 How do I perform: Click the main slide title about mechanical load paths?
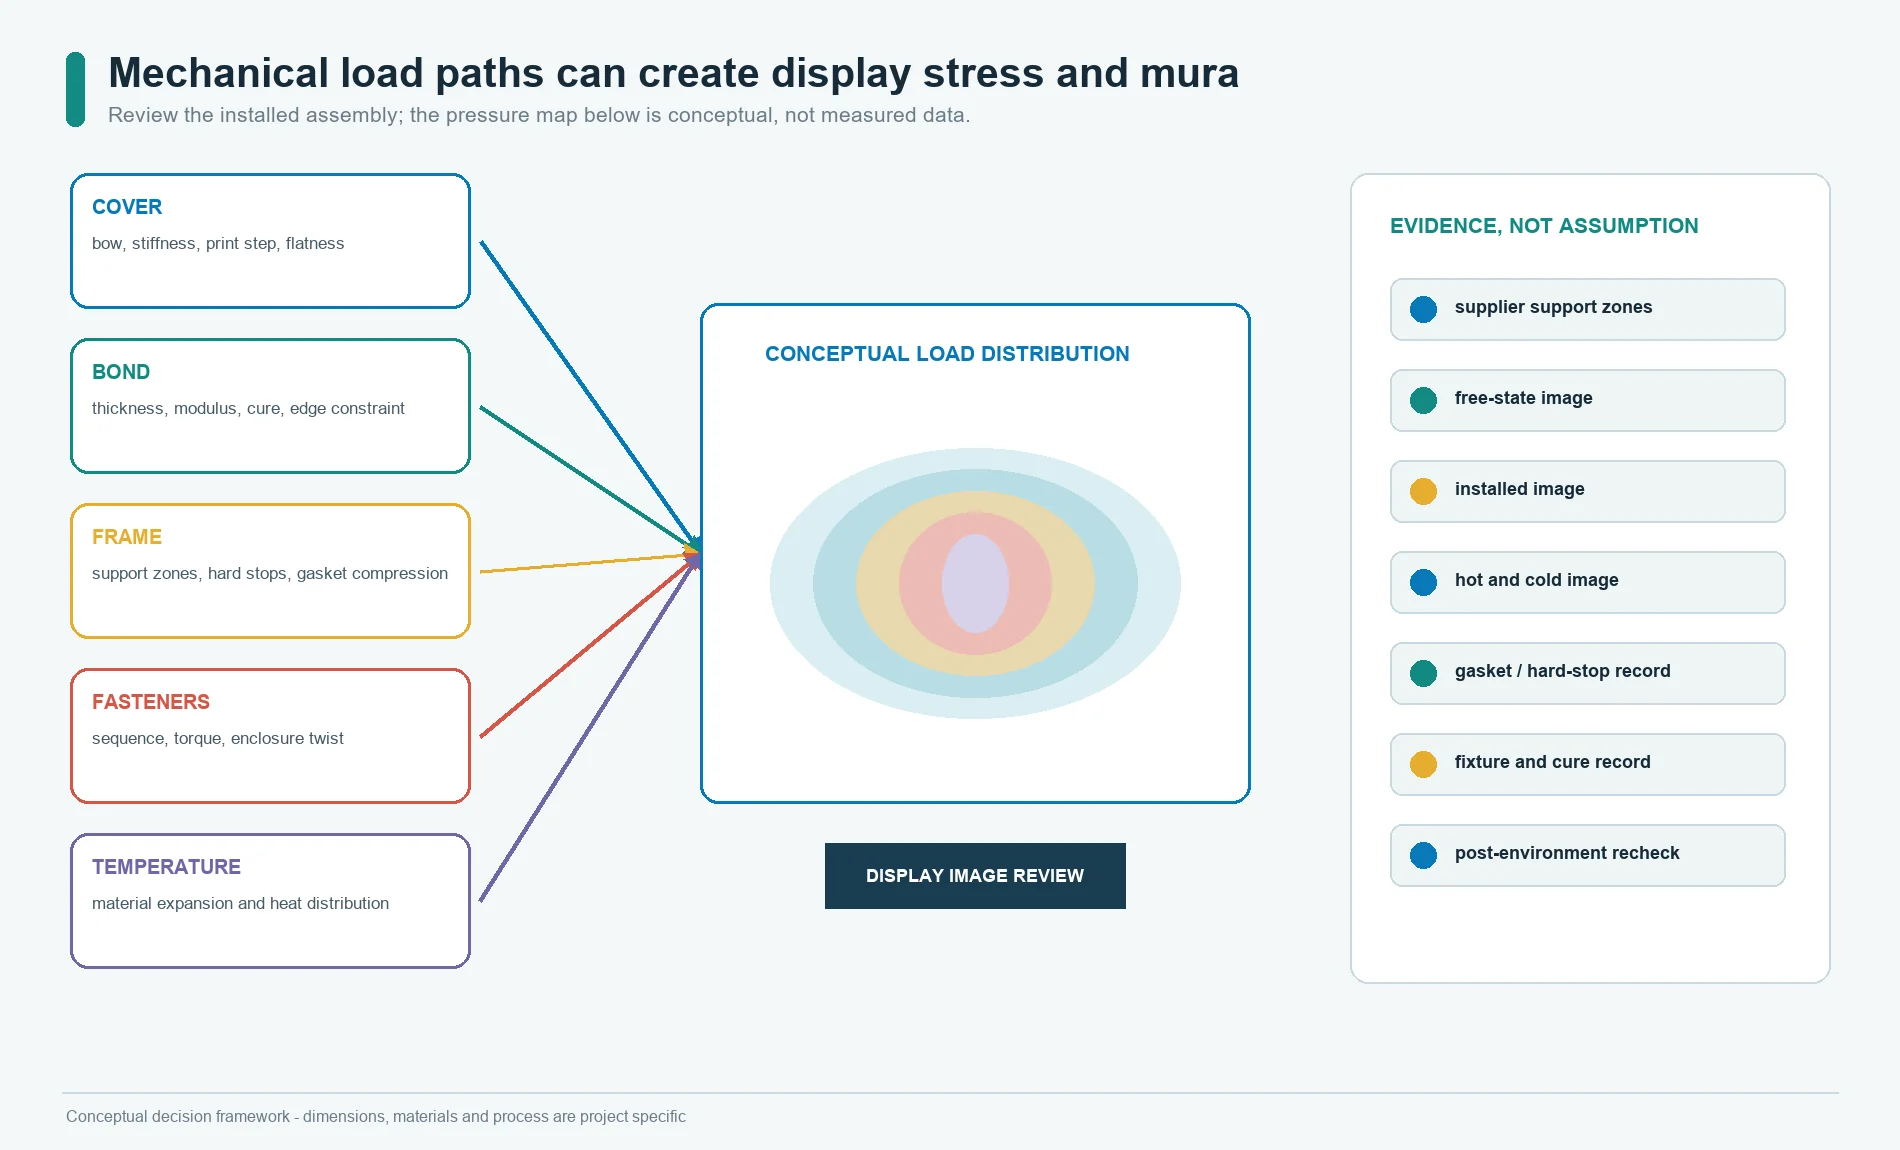coord(673,73)
